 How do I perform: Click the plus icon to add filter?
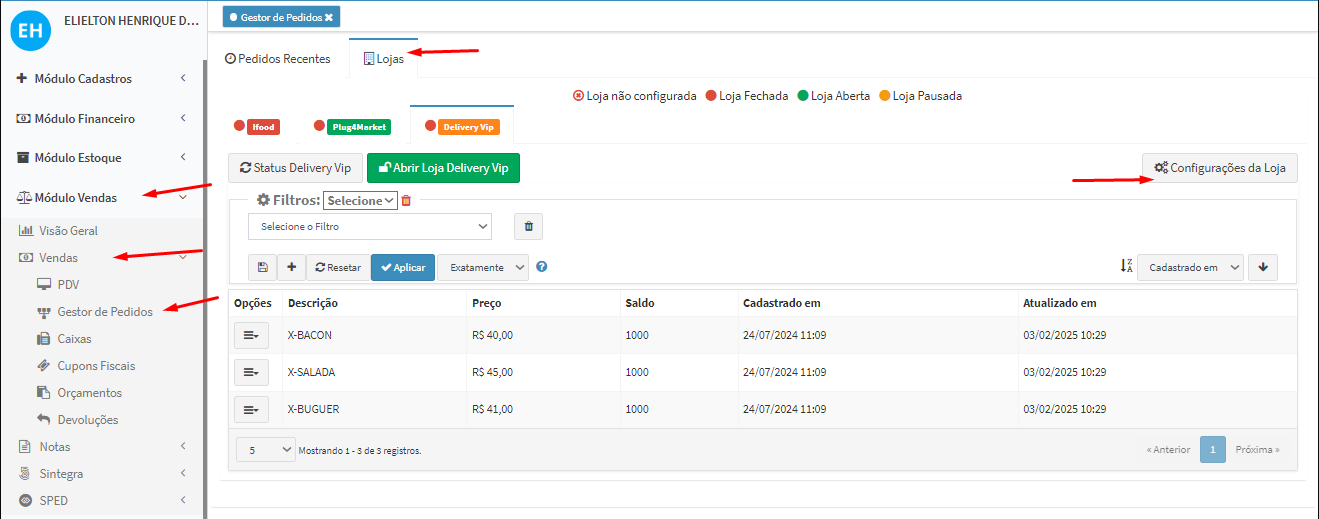291,267
